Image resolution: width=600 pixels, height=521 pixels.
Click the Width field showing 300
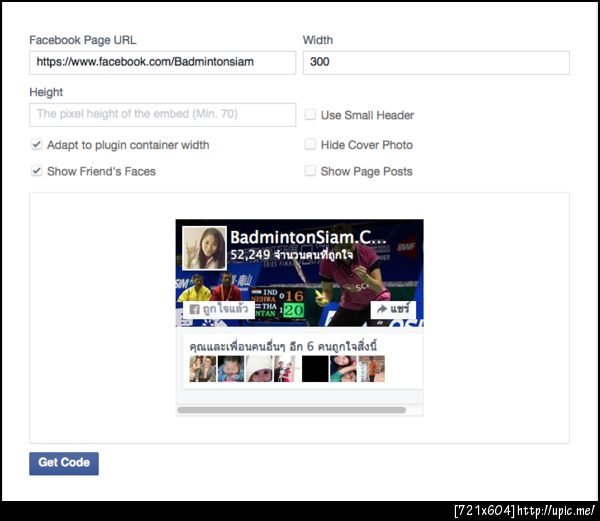pyautogui.click(x=436, y=62)
